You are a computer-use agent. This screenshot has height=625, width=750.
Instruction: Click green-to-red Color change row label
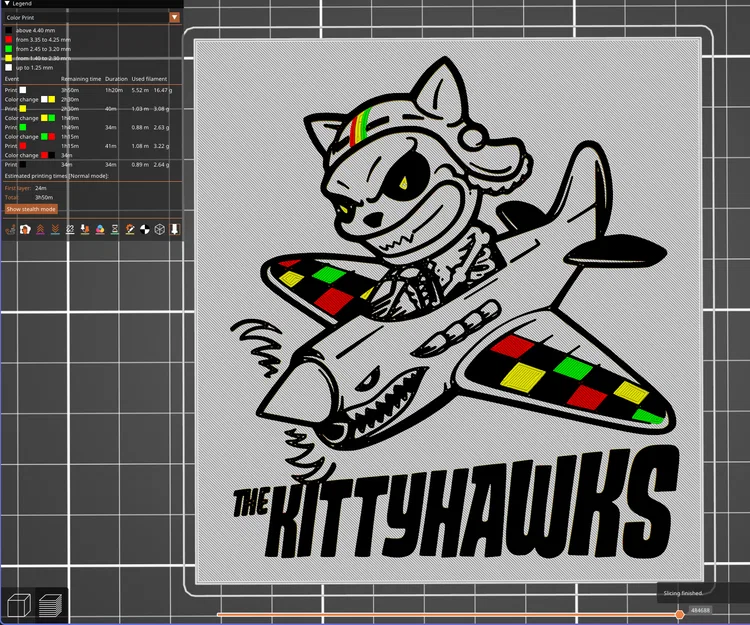(22, 137)
